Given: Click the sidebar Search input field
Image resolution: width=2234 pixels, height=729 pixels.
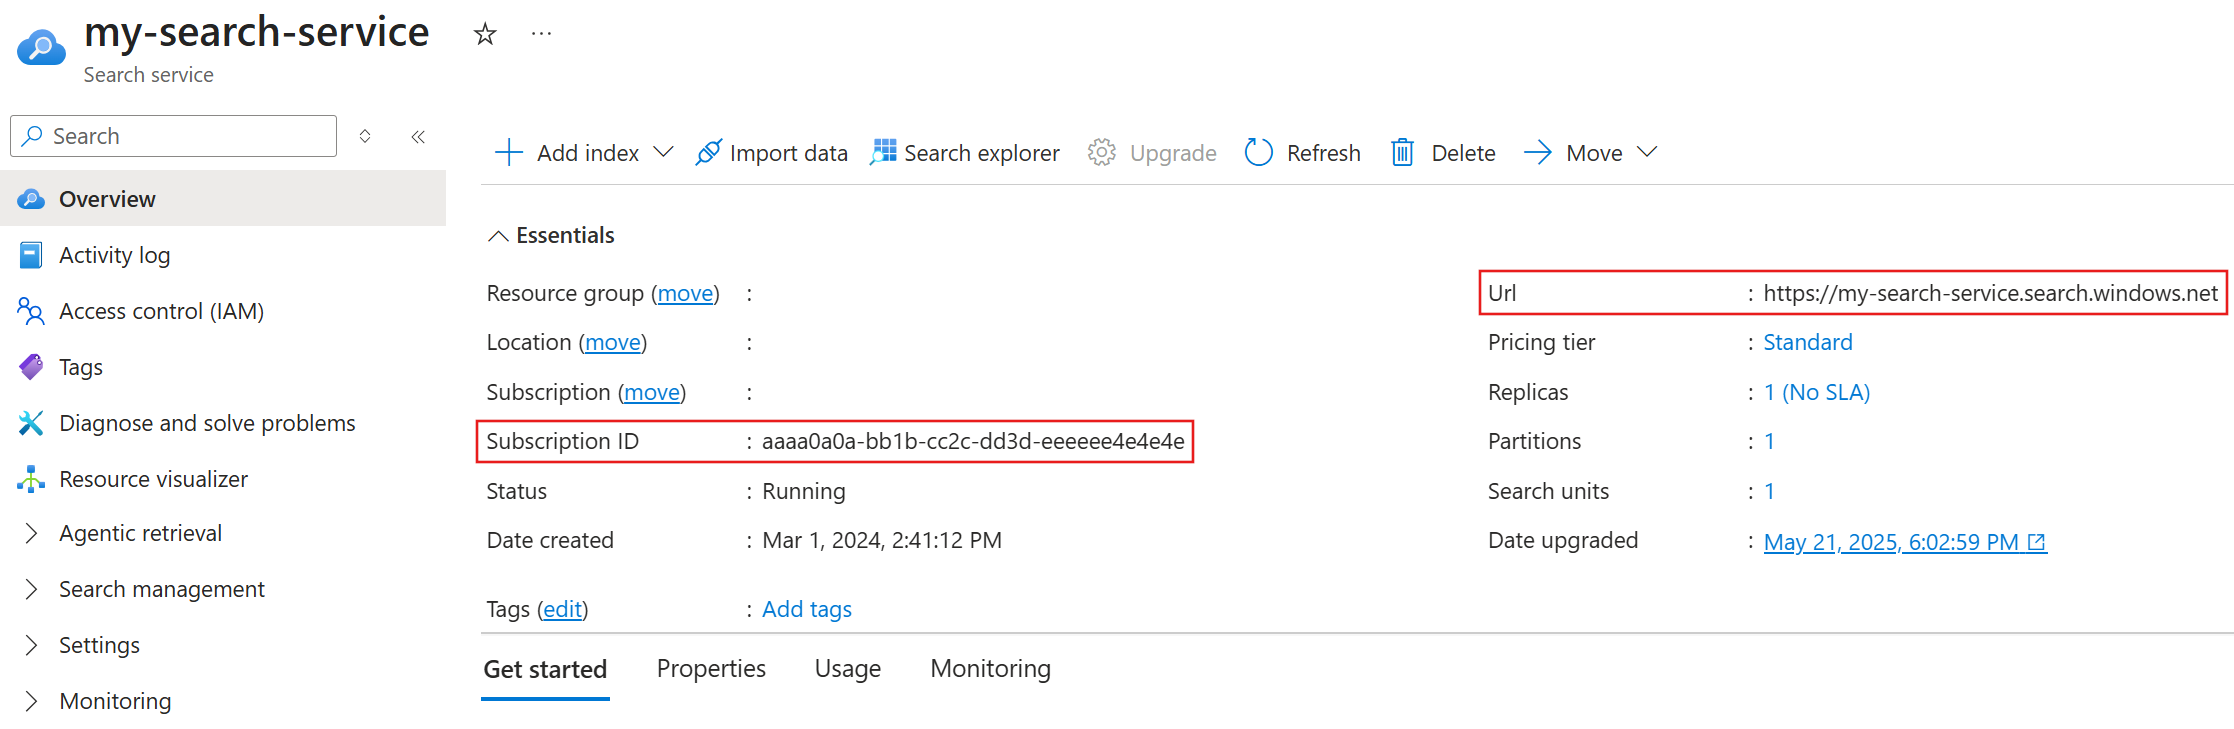Looking at the screenshot, I should point(173,136).
